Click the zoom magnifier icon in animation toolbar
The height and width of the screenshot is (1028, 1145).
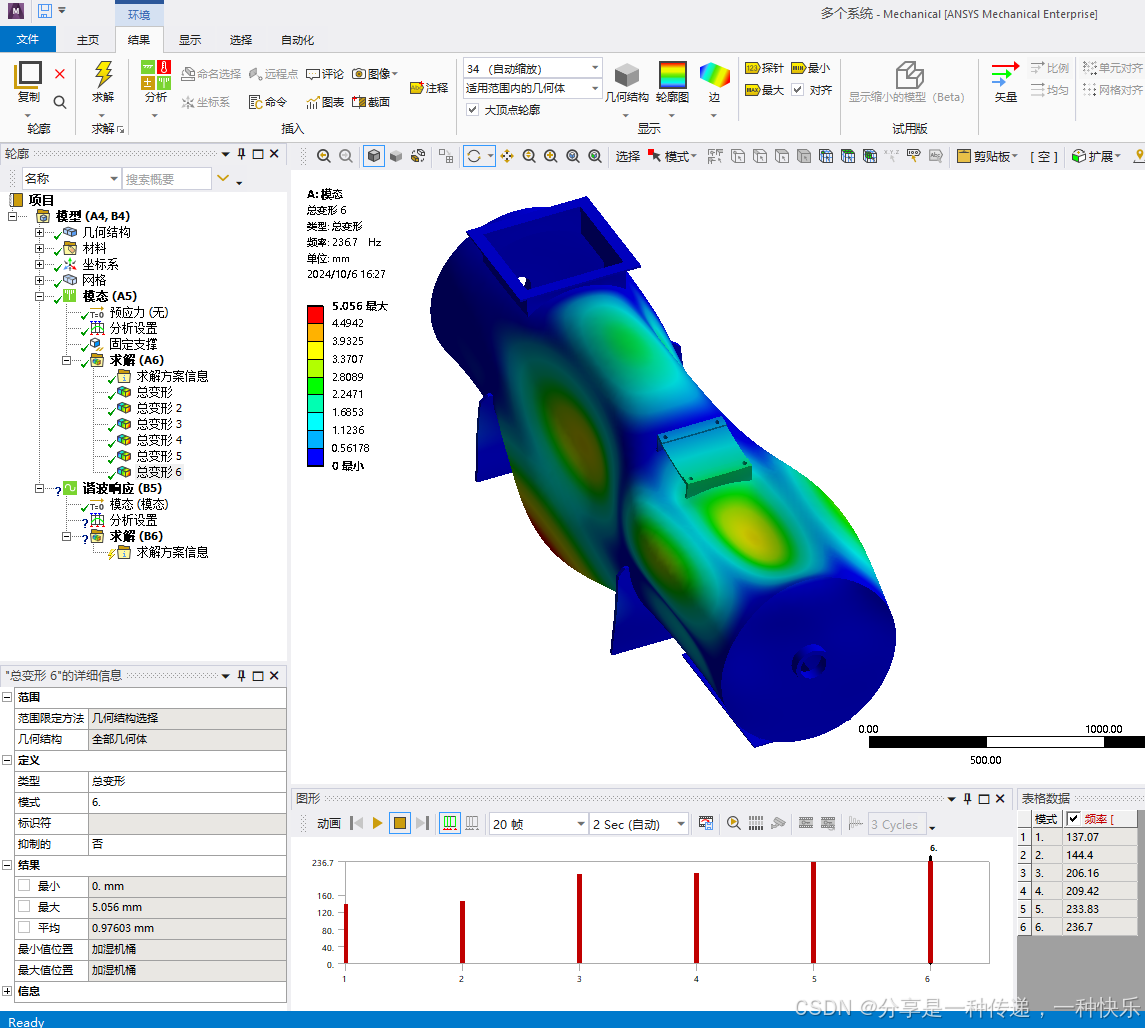point(734,824)
